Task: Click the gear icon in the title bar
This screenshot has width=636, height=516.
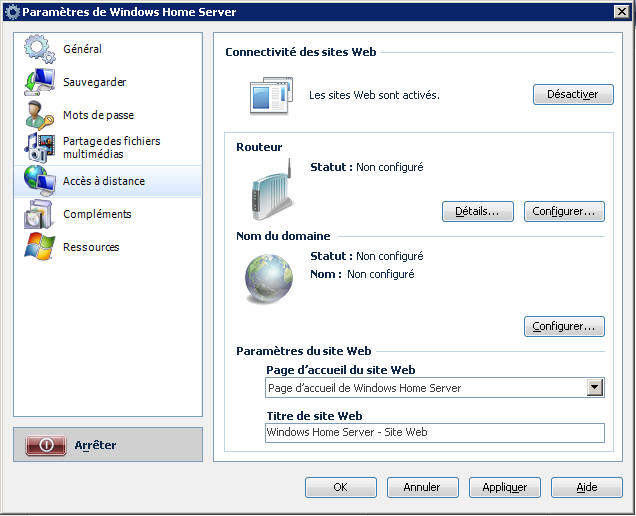Action: (x=13, y=12)
